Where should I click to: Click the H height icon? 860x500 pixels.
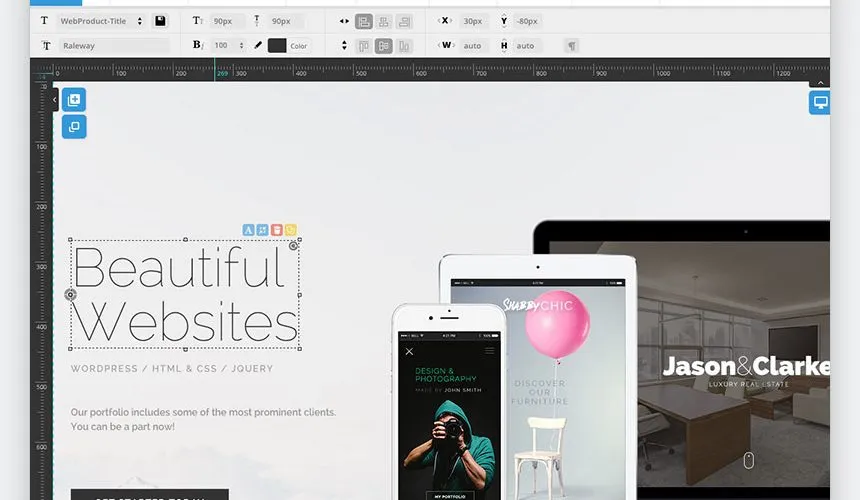click(504, 46)
